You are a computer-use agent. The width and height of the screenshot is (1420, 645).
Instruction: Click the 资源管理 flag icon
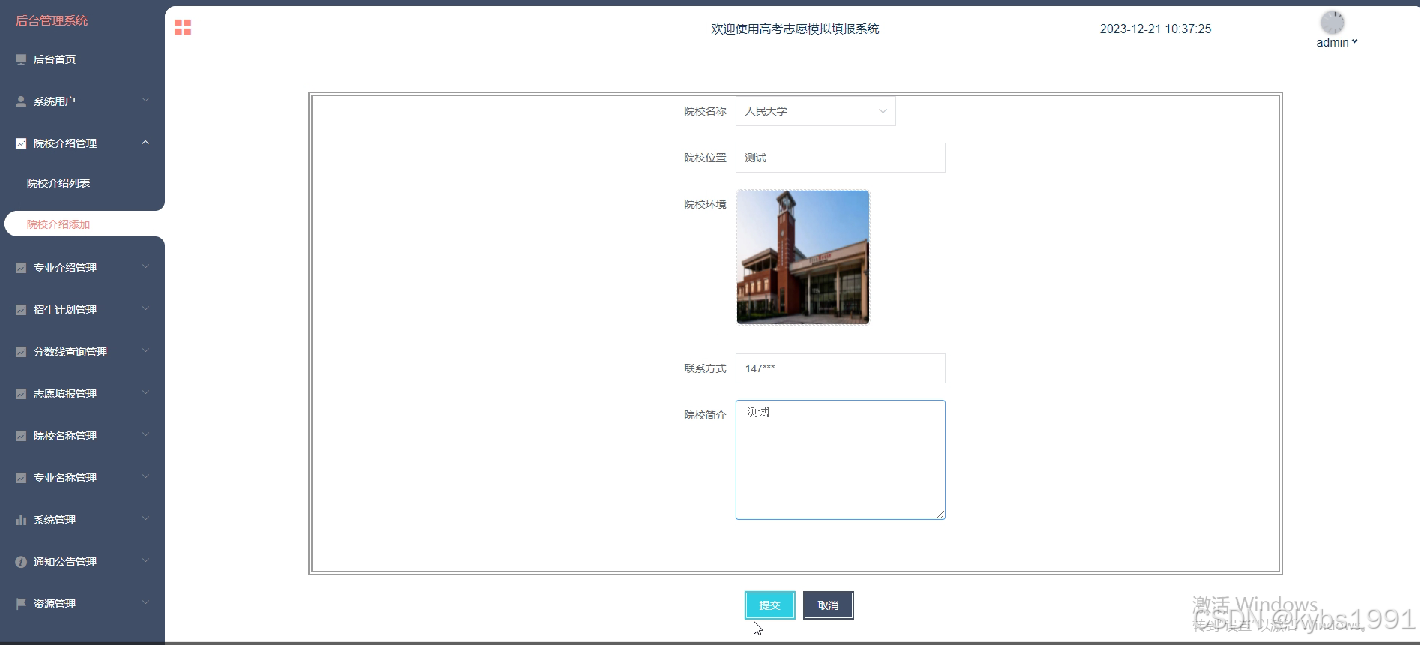pos(21,604)
